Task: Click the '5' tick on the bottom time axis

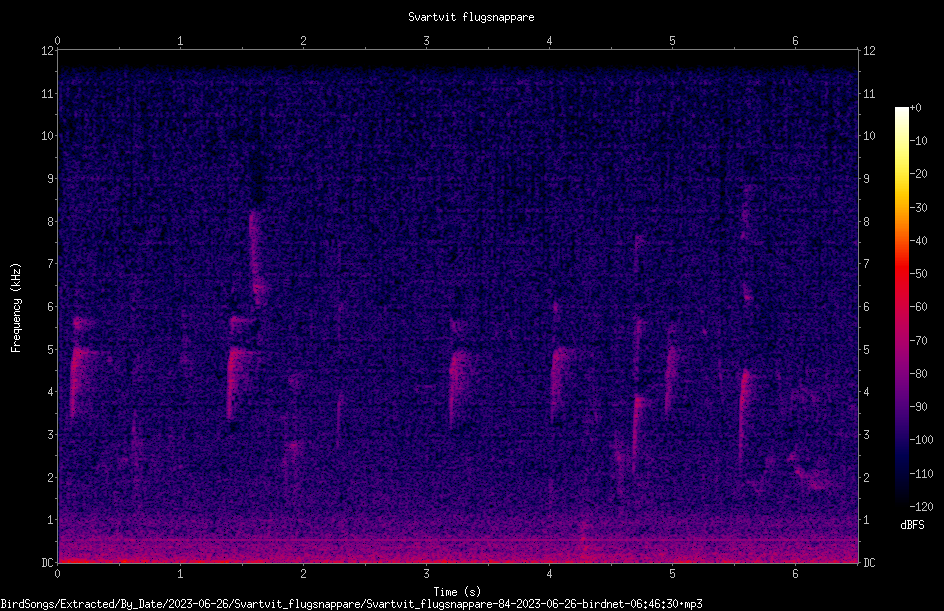Action: [672, 574]
